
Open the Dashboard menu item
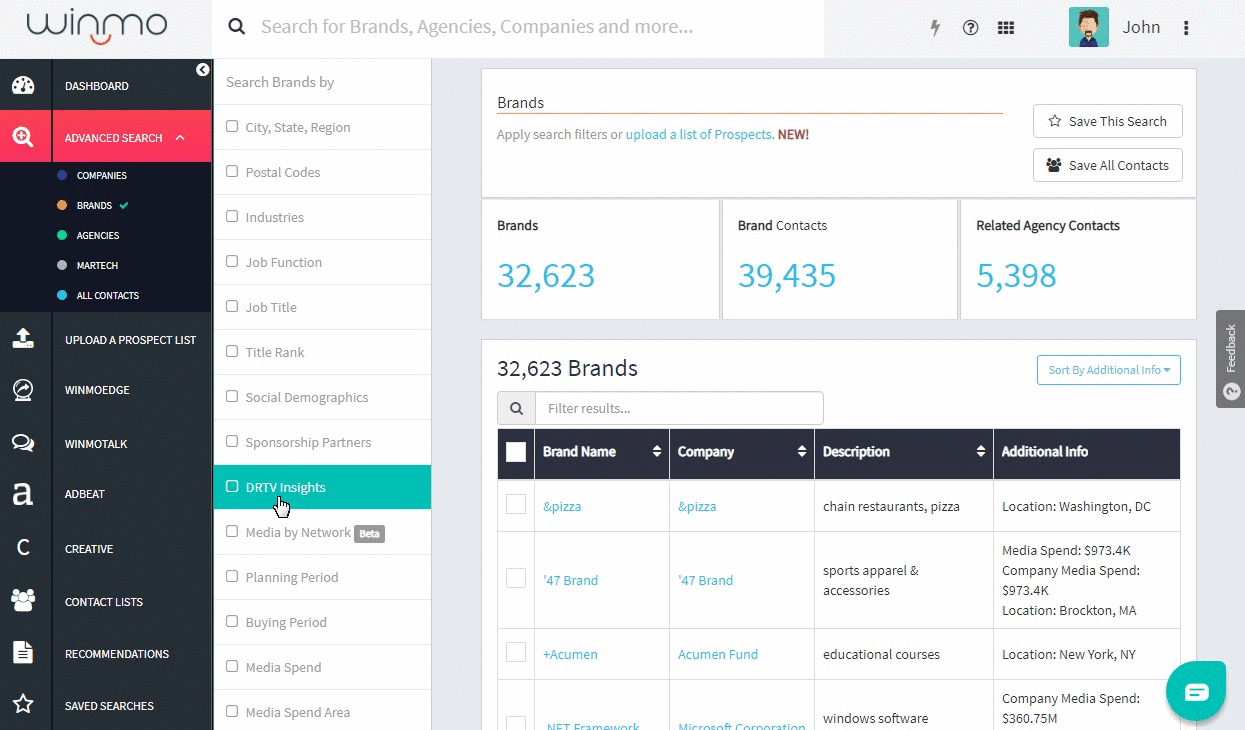coord(97,86)
